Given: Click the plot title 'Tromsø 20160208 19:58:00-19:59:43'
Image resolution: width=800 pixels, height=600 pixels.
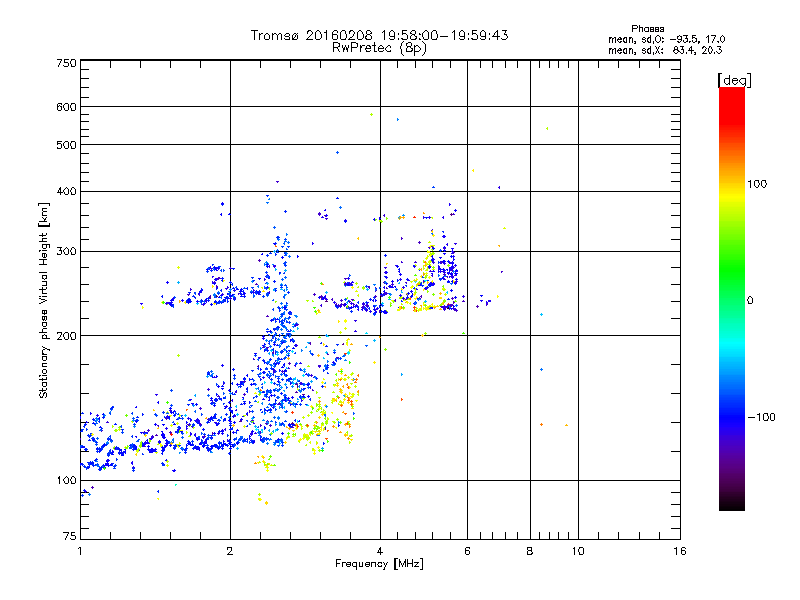Looking at the screenshot, I should (379, 35).
